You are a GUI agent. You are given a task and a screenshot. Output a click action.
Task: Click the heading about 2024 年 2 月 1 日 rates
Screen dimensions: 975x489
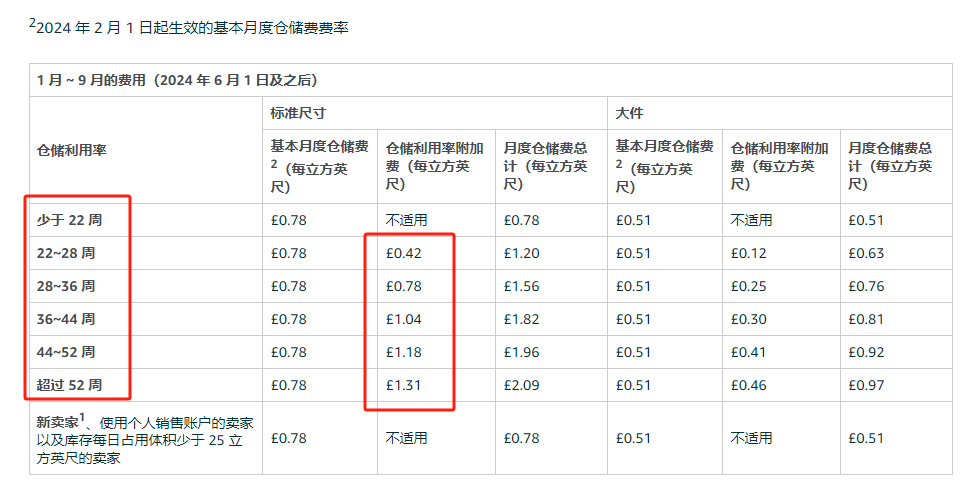point(190,28)
